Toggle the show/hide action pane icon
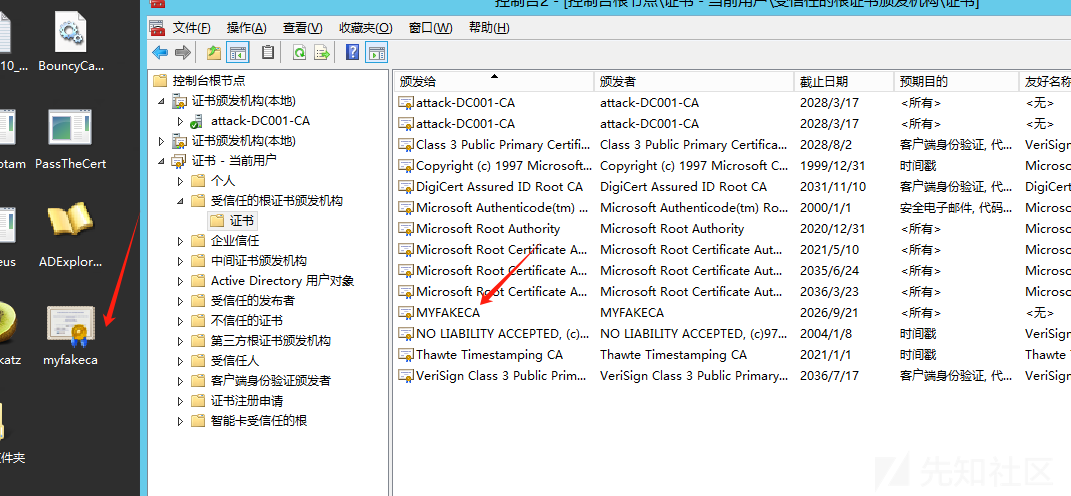Image resolution: width=1071 pixels, height=496 pixels. pyautogui.click(x=376, y=52)
